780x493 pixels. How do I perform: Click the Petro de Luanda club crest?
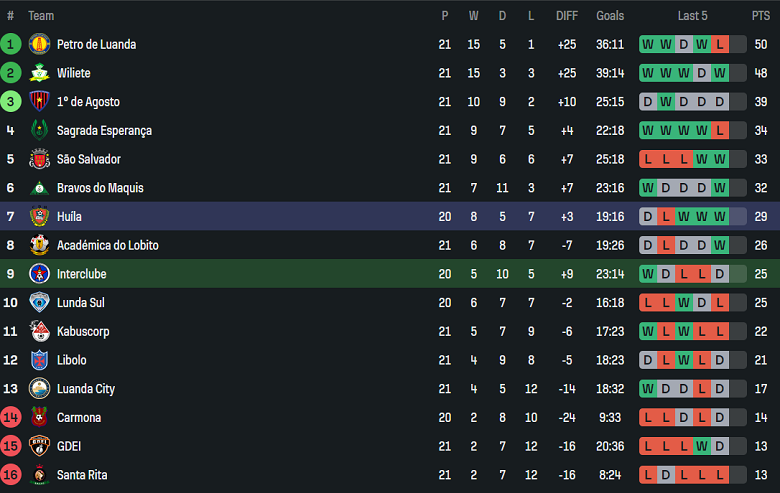tap(39, 44)
